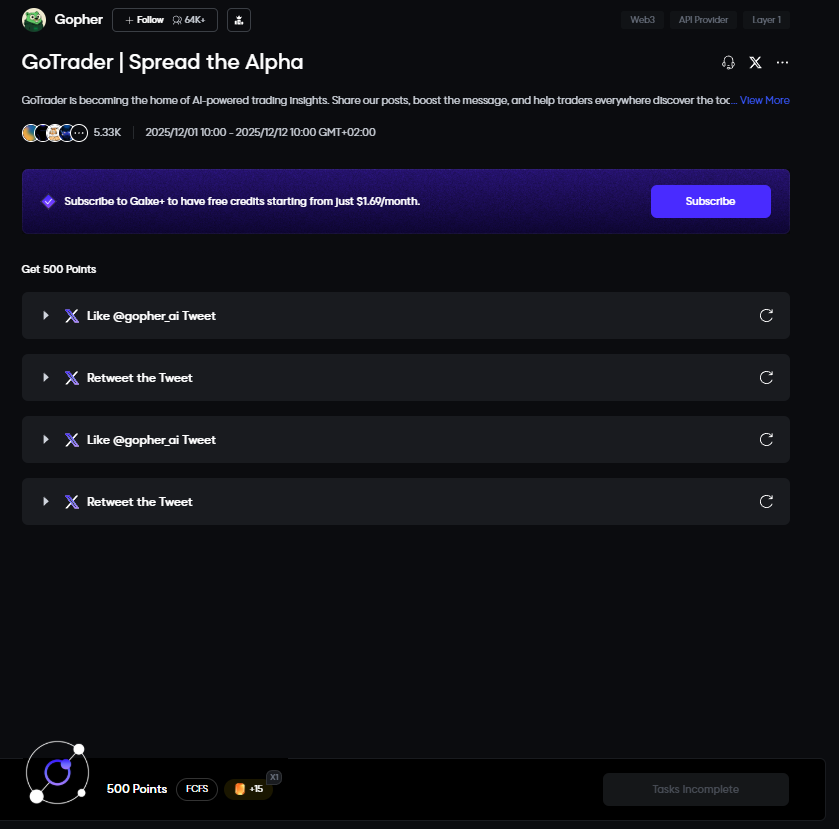Viewport: 839px width, 829px height.
Task: Select the Web3 tag
Action: 640,20
